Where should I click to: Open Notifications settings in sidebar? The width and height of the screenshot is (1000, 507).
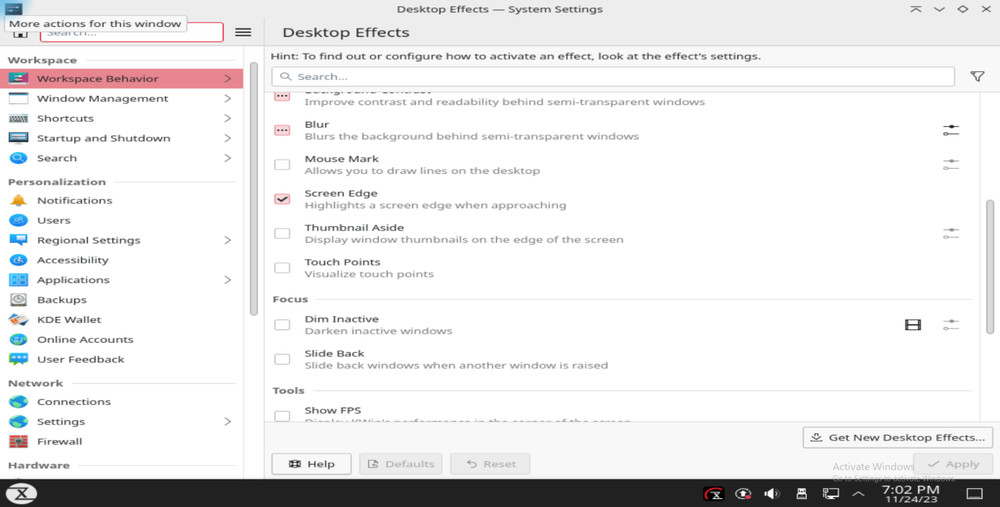(74, 200)
